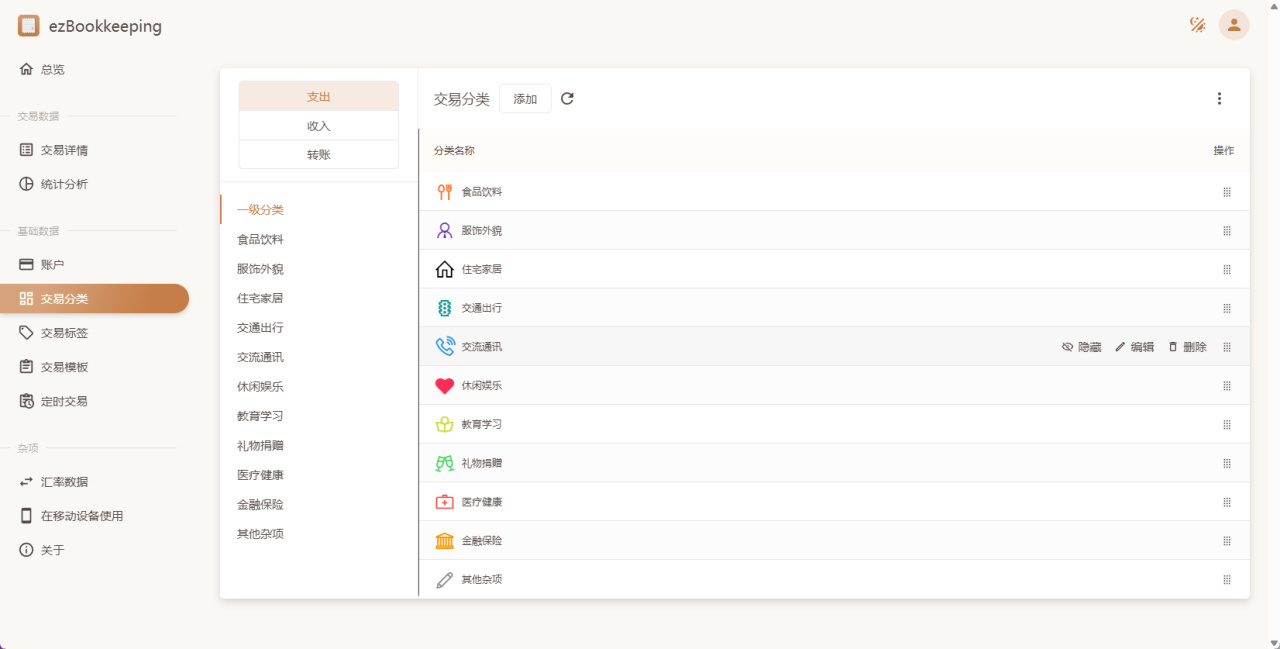Delete the 交流通讯 category
The height and width of the screenshot is (649, 1280).
tap(1187, 347)
